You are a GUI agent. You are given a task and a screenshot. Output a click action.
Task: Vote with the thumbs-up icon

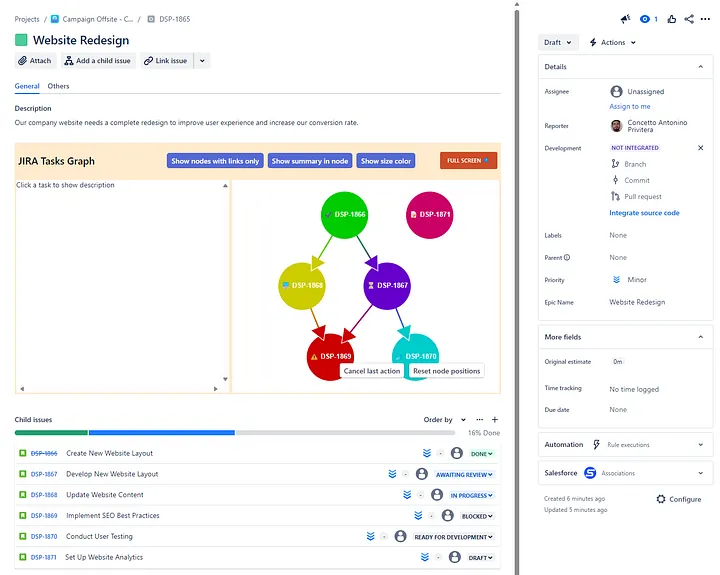[672, 19]
